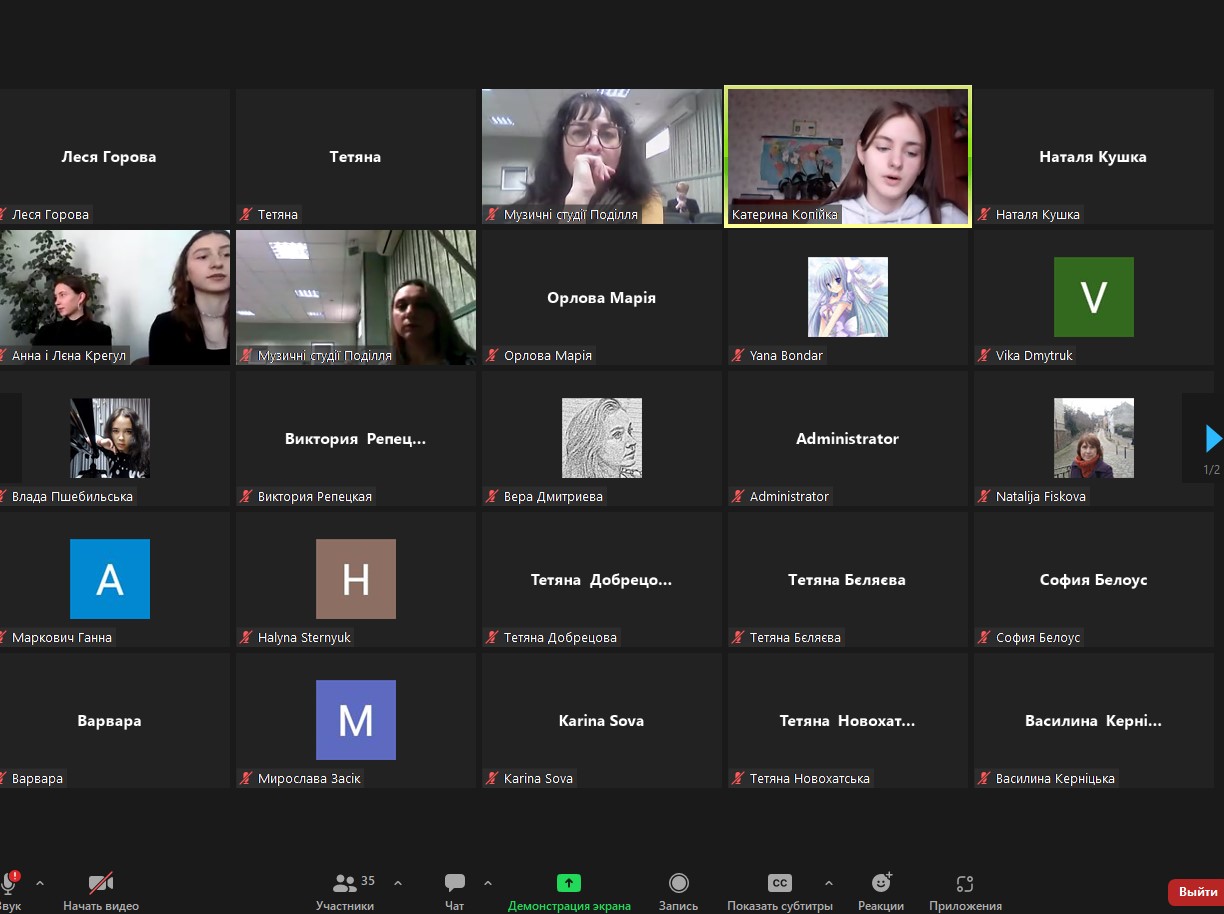Viewport: 1224px width, 914px height.
Task: Click the Запись record icon
Action: [x=679, y=883]
